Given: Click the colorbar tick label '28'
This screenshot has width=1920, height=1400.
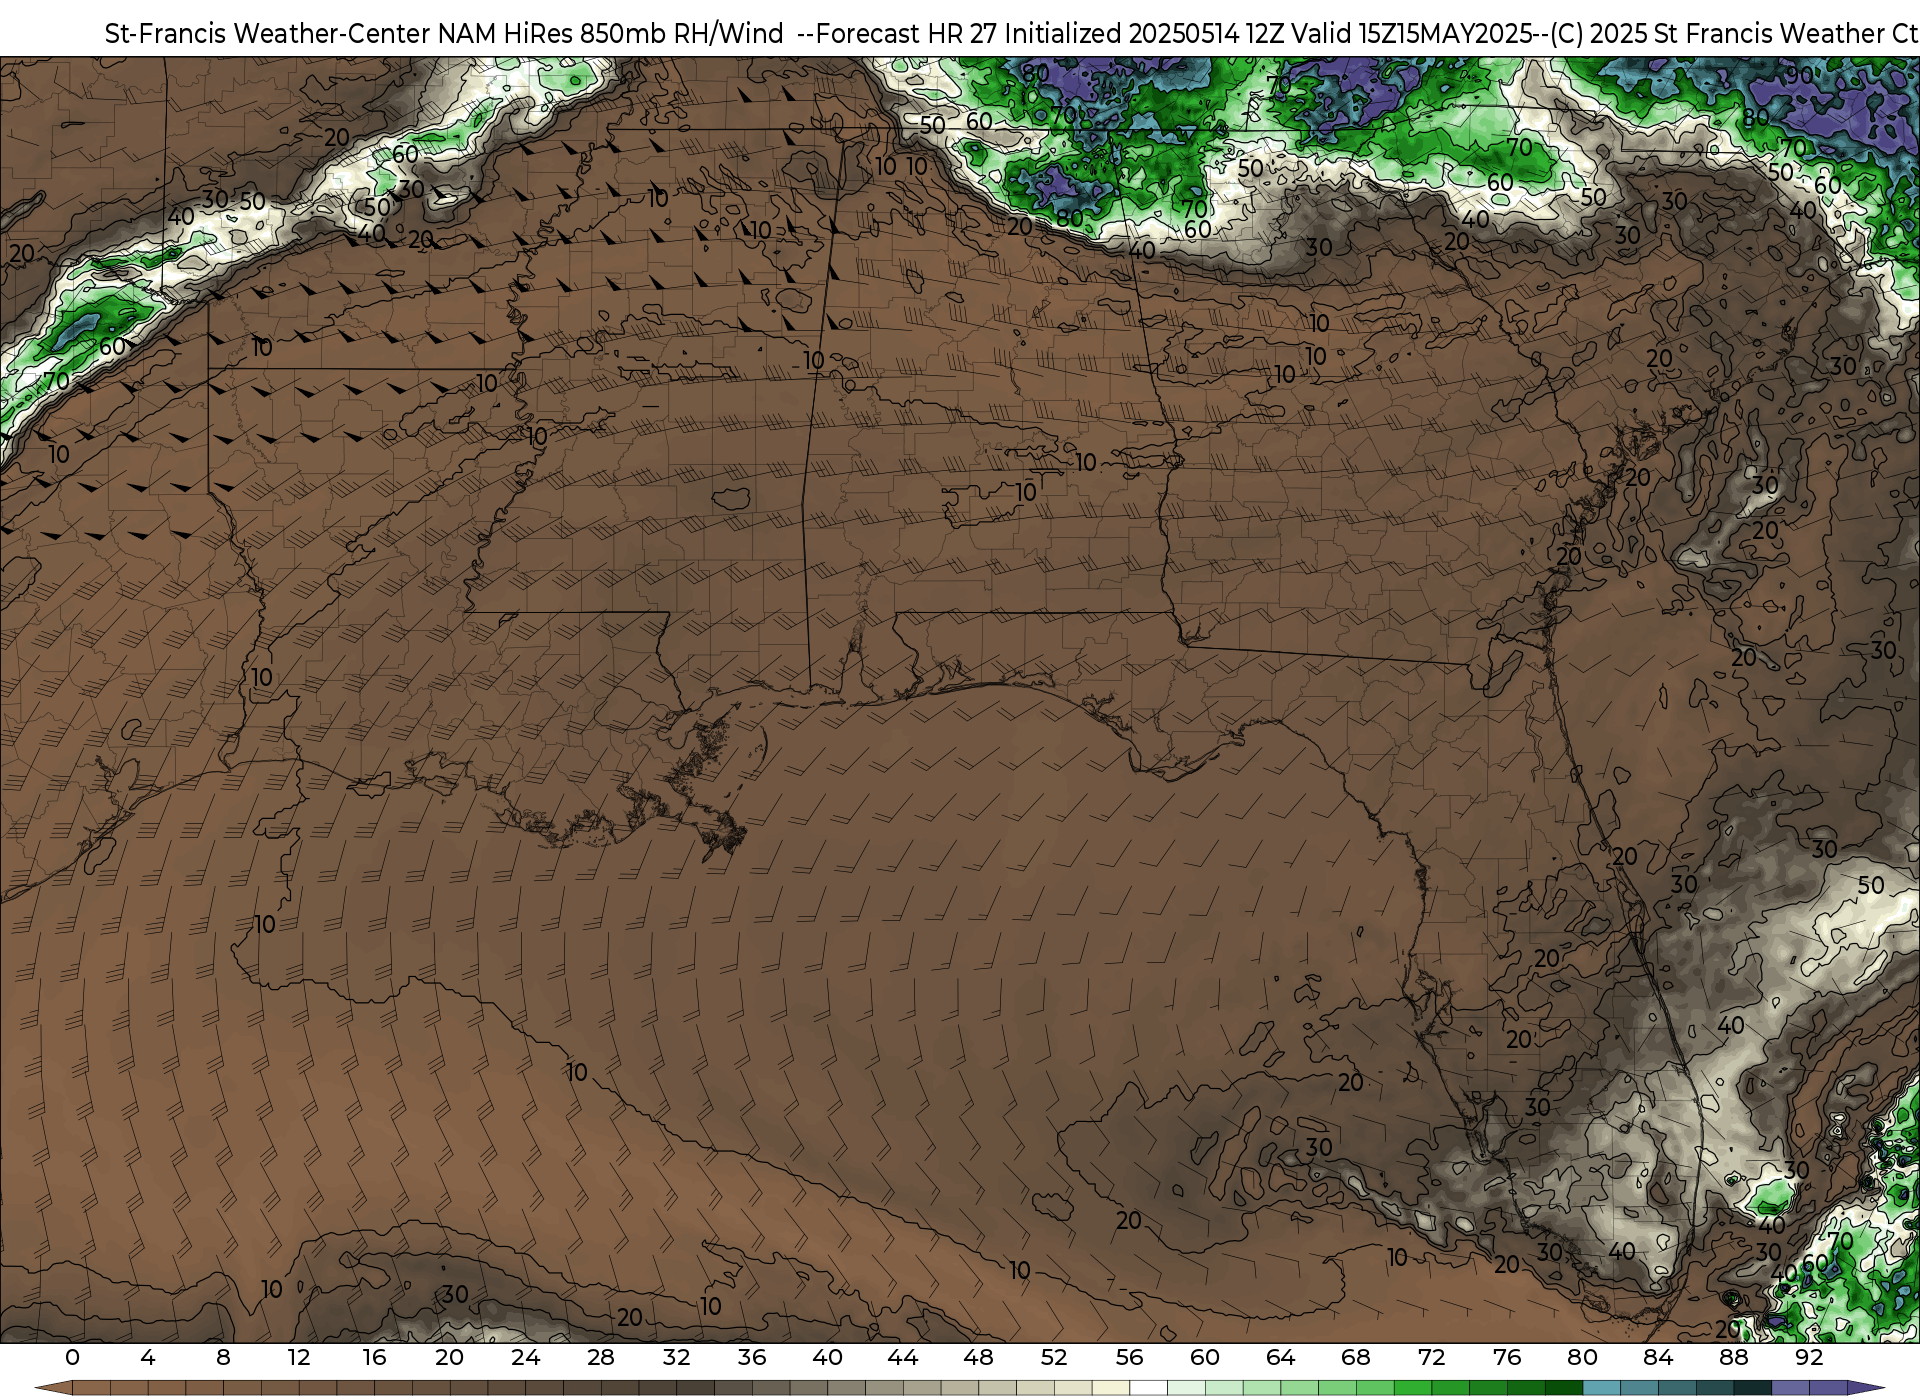Looking at the screenshot, I should coord(601,1357).
